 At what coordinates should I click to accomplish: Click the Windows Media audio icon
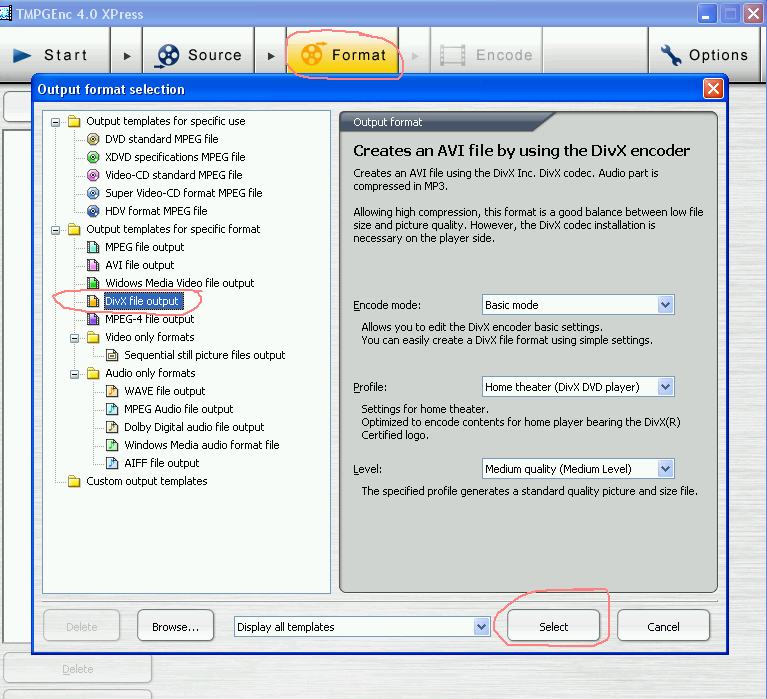click(112, 445)
